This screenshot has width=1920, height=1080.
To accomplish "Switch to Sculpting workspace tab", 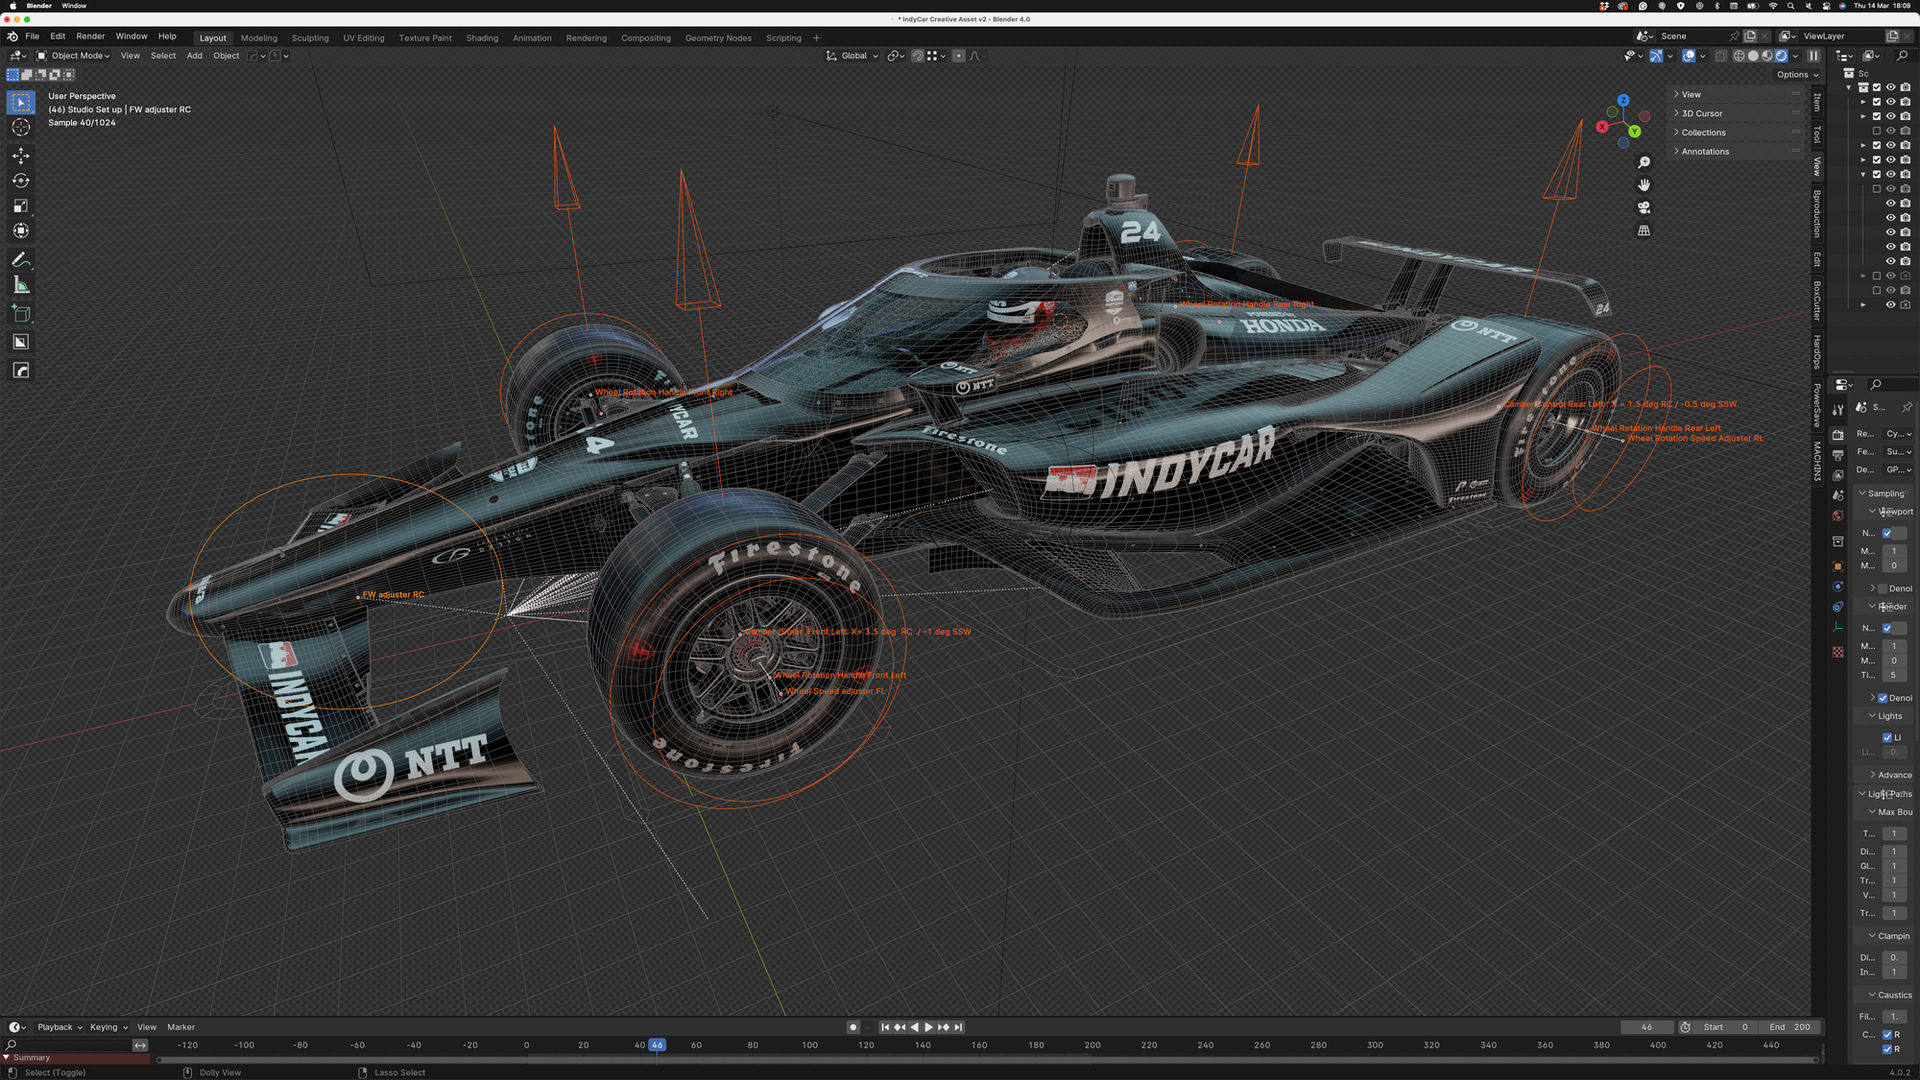I will coord(310,38).
